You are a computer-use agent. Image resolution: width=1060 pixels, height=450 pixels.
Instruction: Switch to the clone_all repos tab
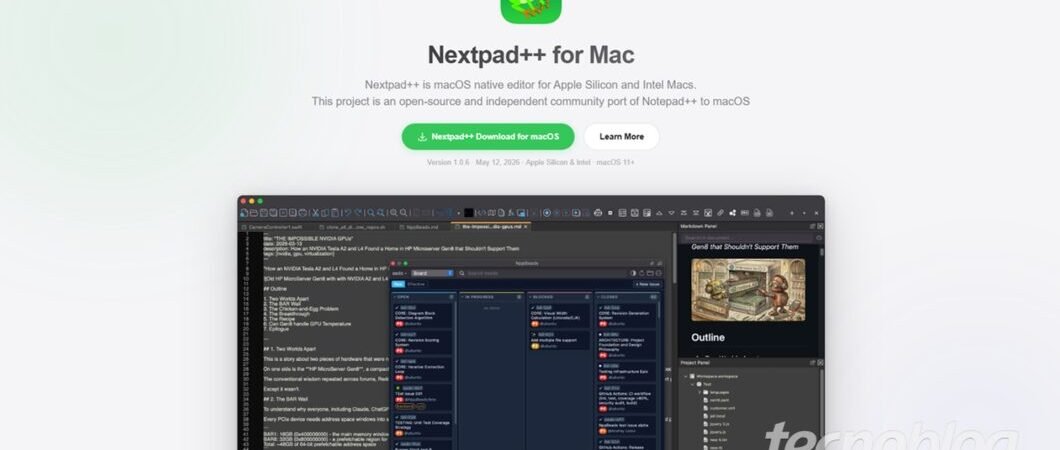(x=354, y=227)
